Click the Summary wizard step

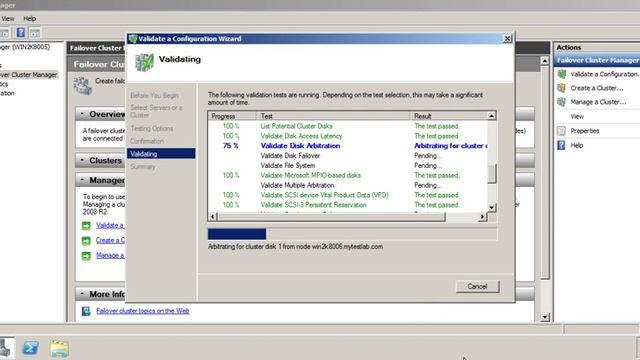click(143, 167)
